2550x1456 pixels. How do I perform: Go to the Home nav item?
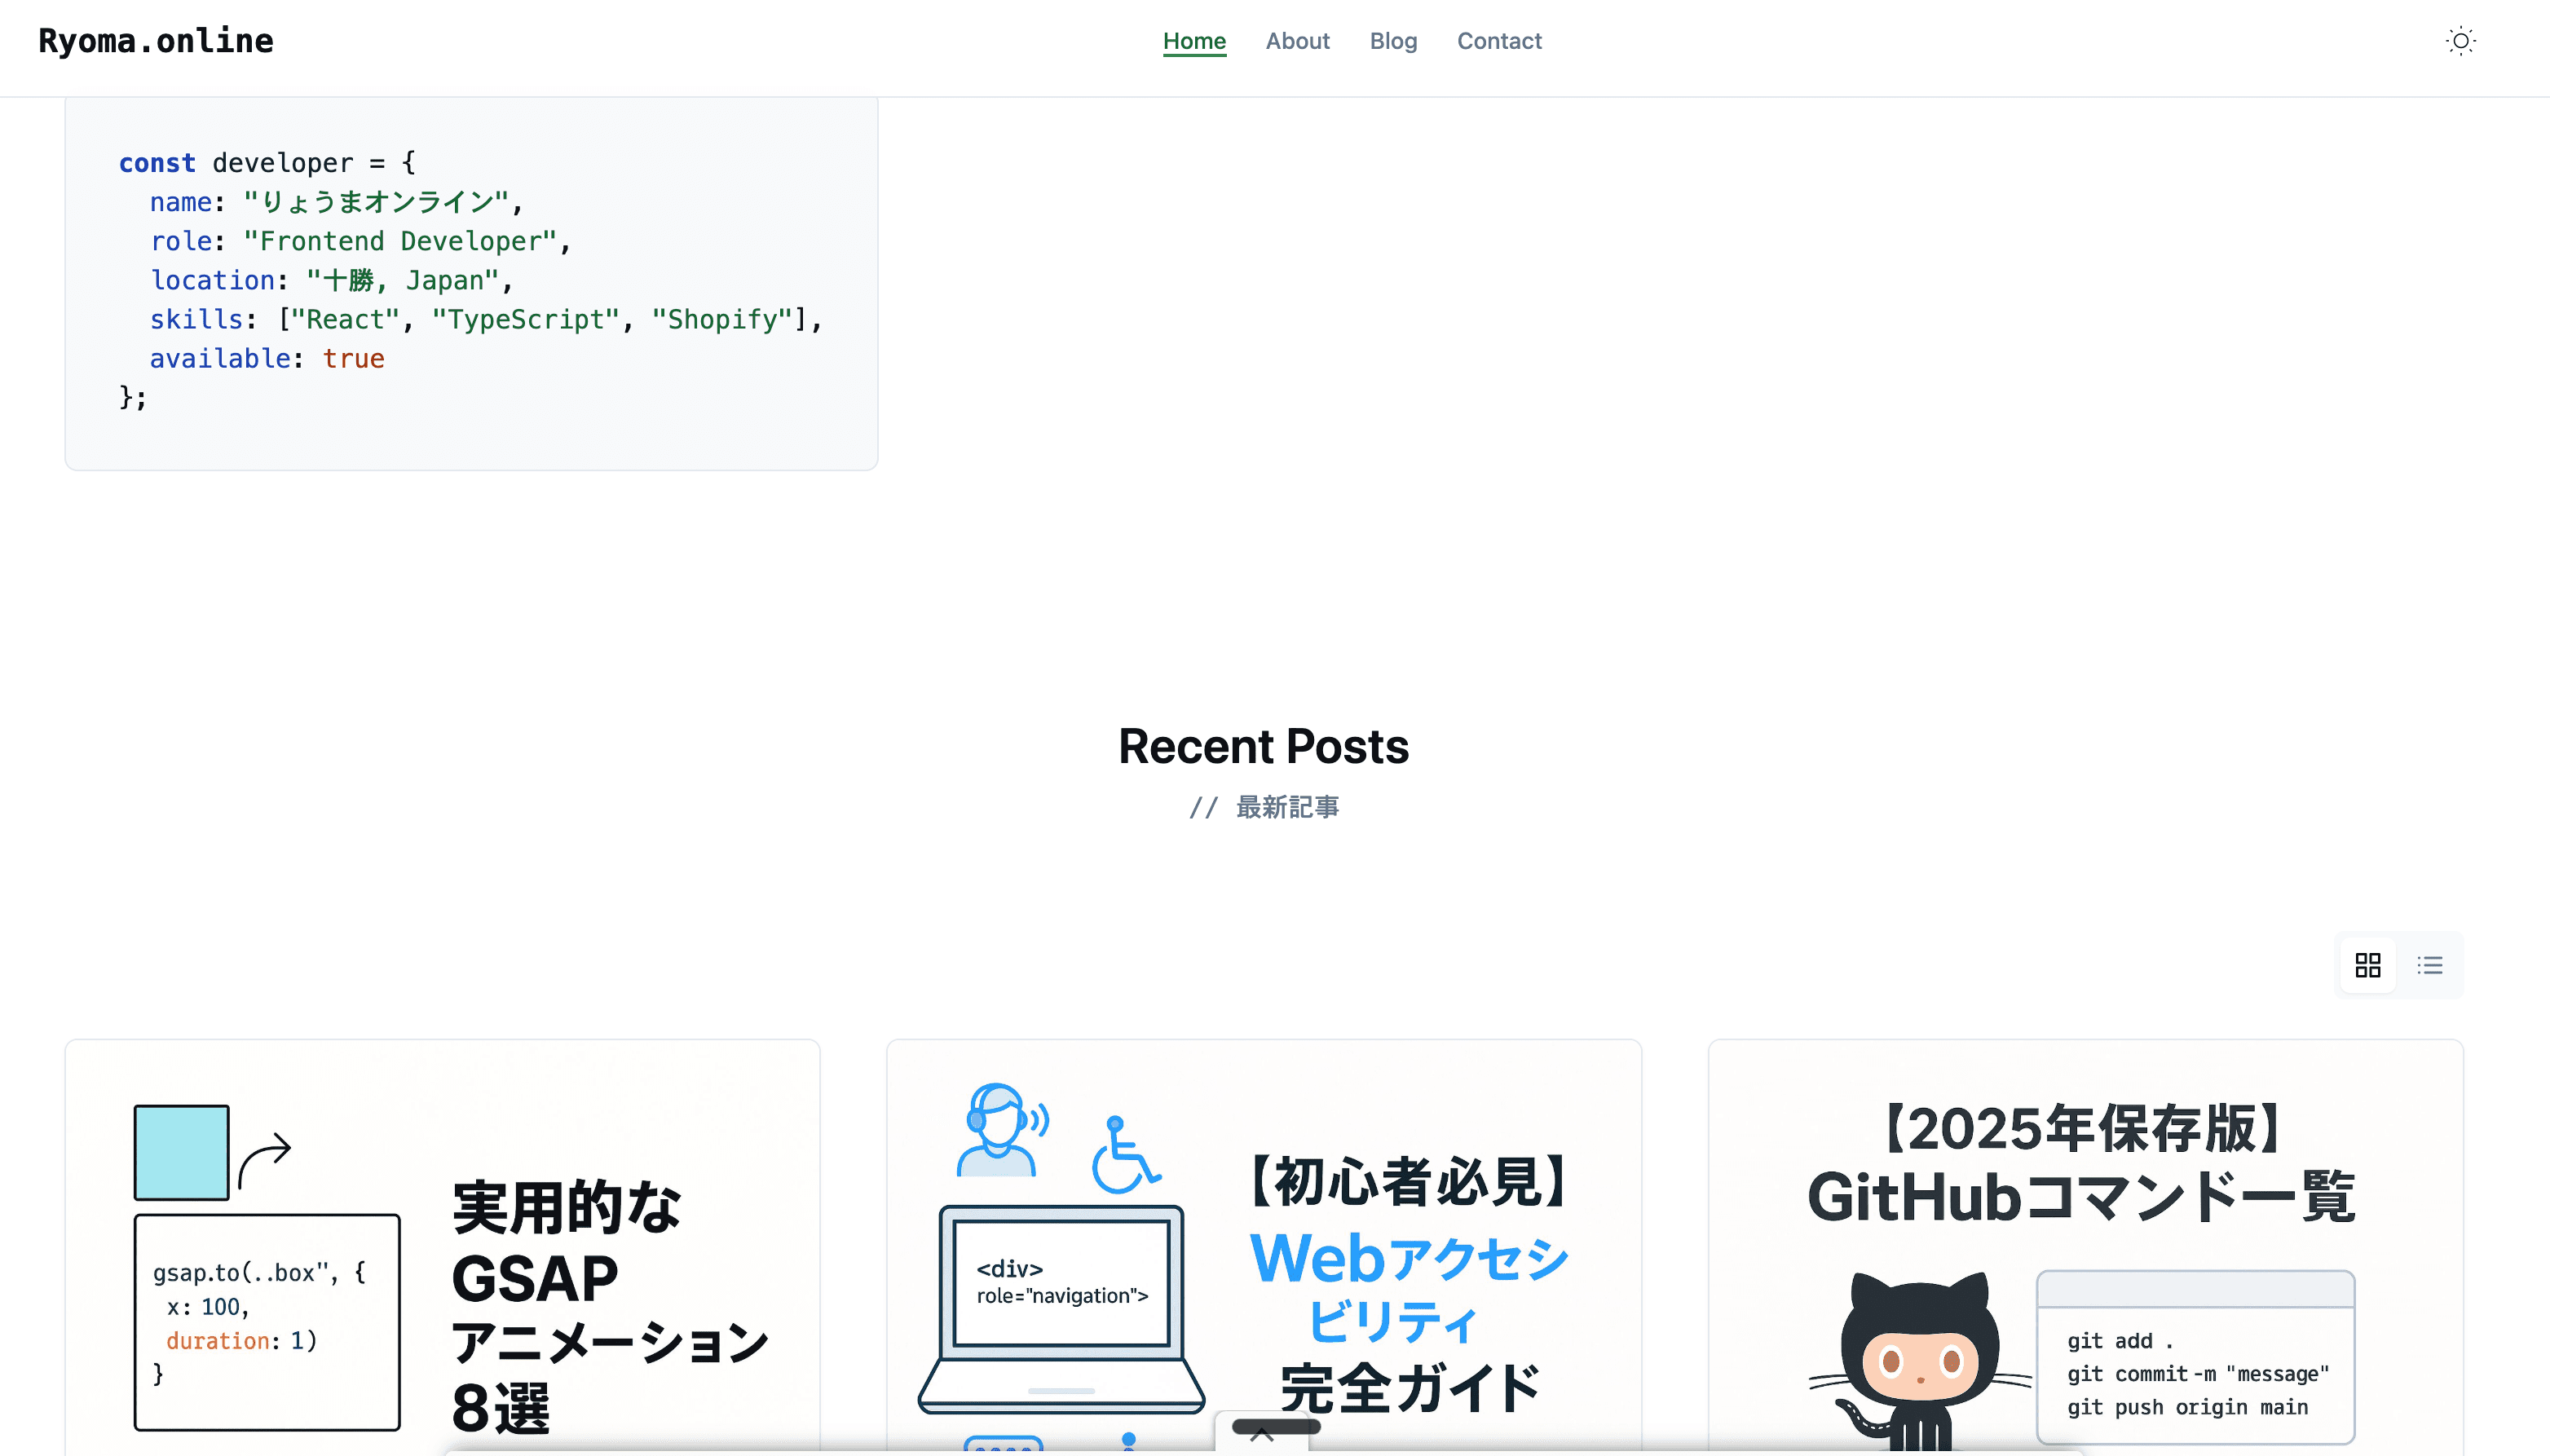[1194, 41]
